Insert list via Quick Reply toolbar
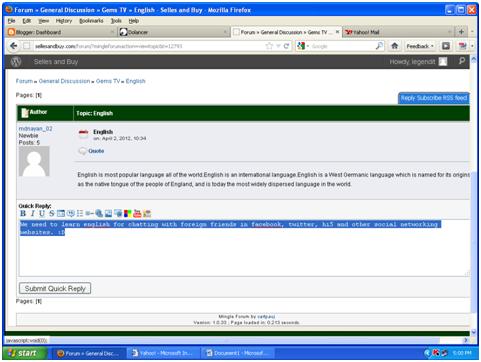The width and height of the screenshot is (481, 362). point(80,214)
